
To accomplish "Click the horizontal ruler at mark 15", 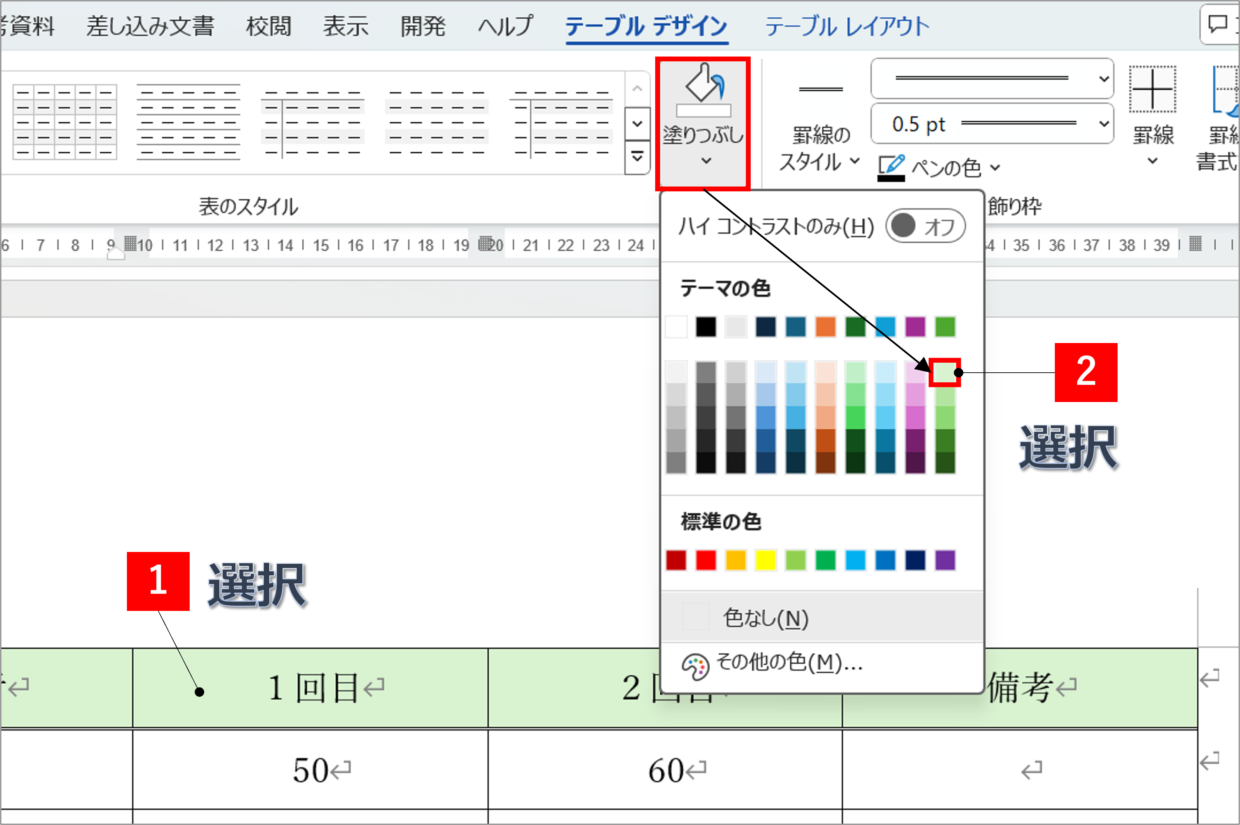I will pyautogui.click(x=321, y=245).
